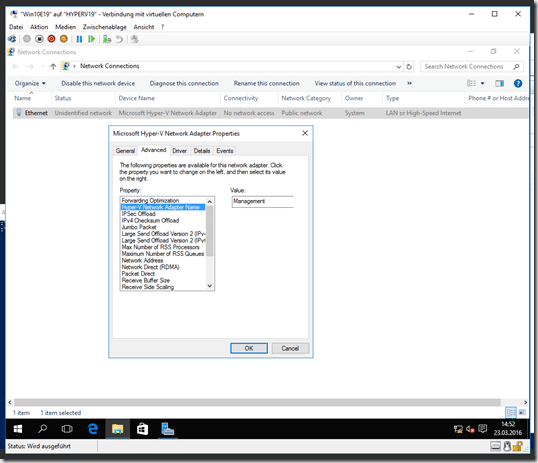Click the grey Start VM toolbar icon

tap(27, 39)
